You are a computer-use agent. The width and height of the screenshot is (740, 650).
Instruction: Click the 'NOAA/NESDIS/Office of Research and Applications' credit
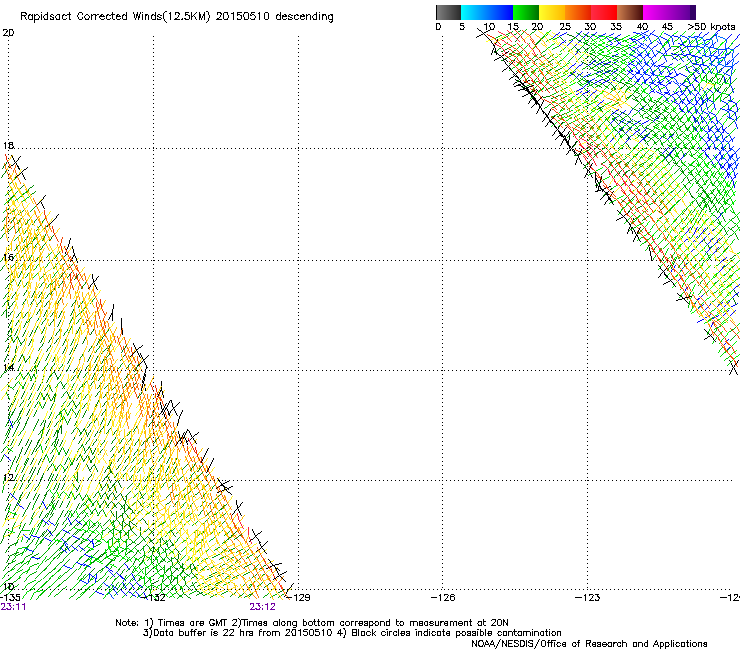click(x=589, y=644)
